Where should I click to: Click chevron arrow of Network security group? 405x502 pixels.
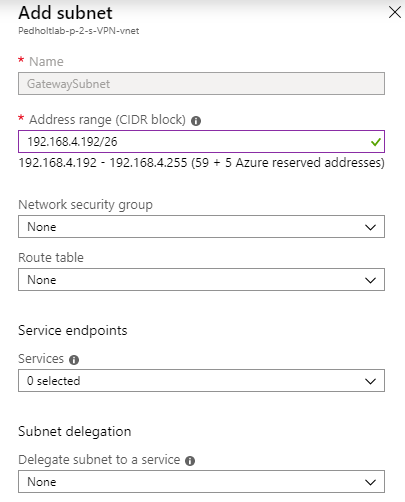coord(370,227)
